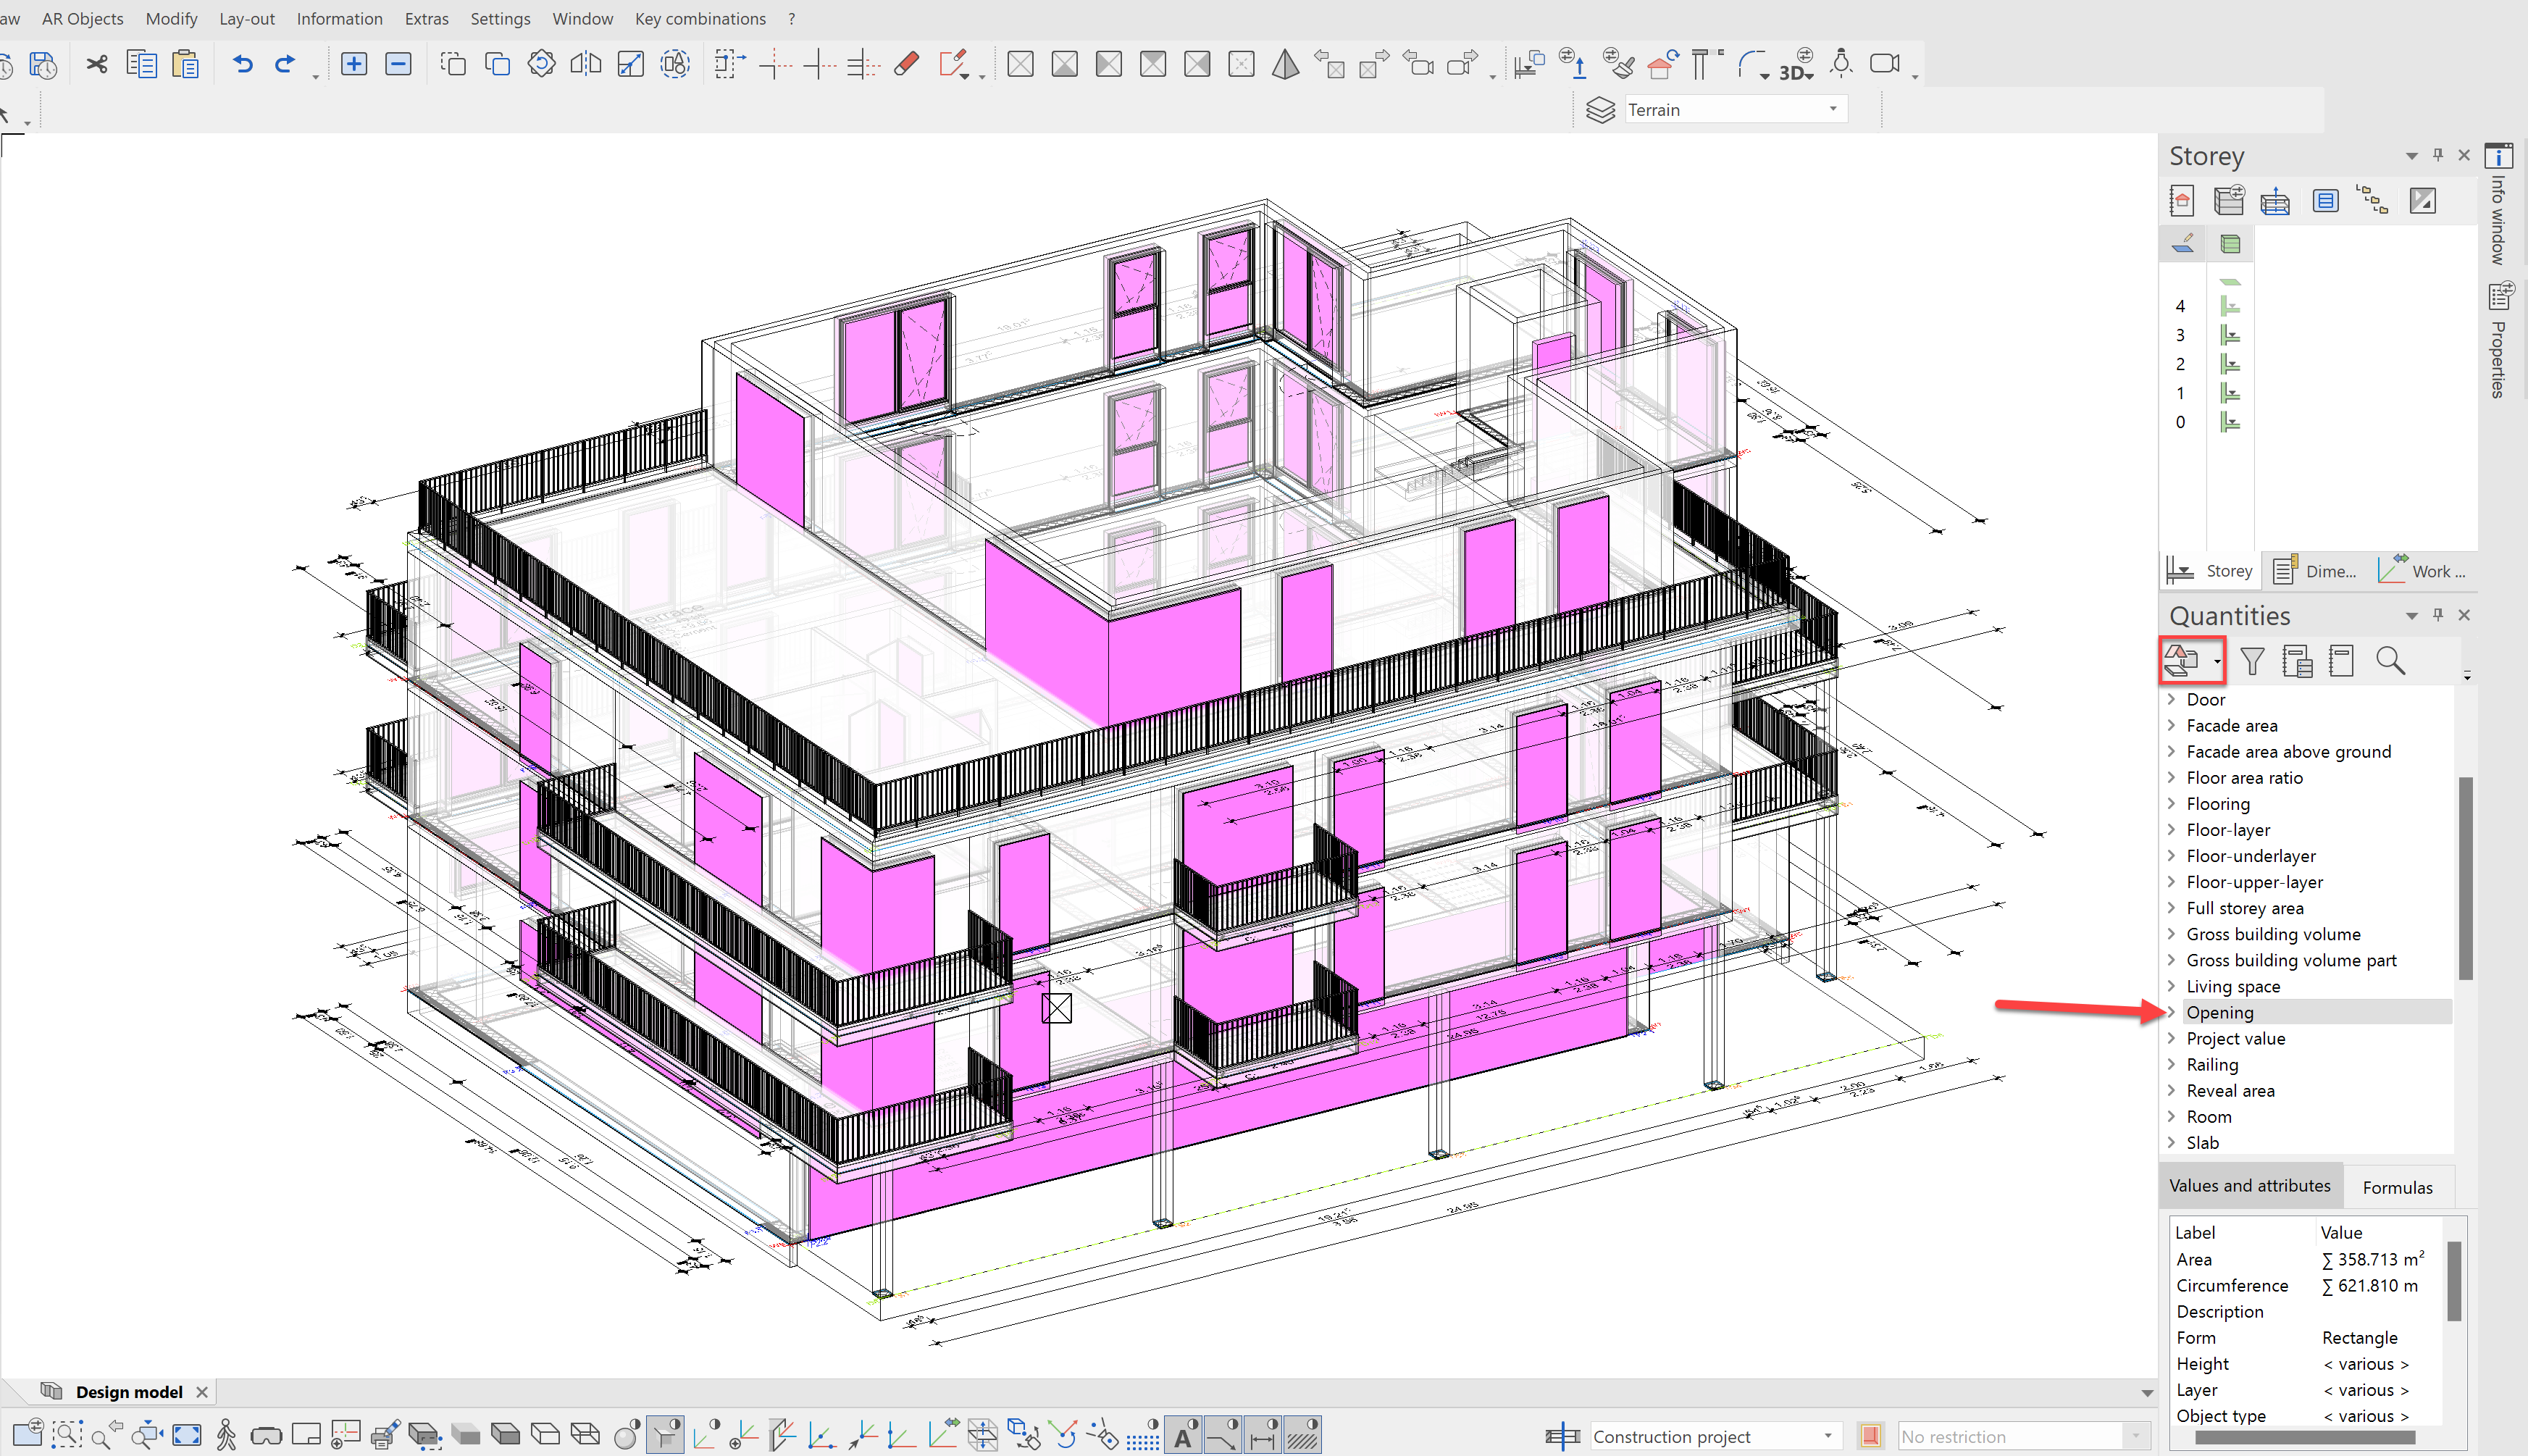2528x1456 pixels.
Task: Toggle the hatching display button
Action: 1302,1435
